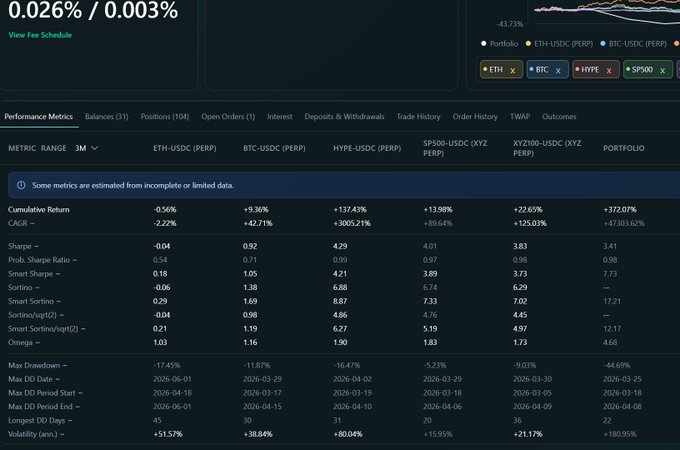Open the View Fee Schedule link
This screenshot has width=680, height=450.
(40, 35)
